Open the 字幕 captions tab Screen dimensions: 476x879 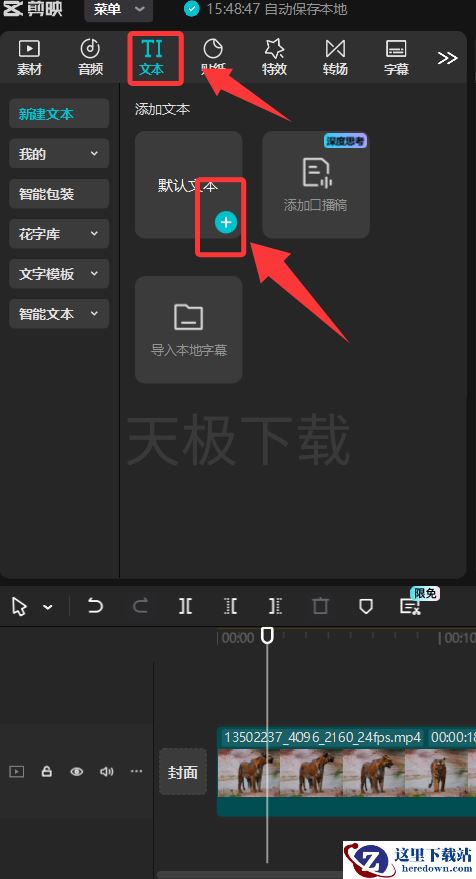pos(396,58)
